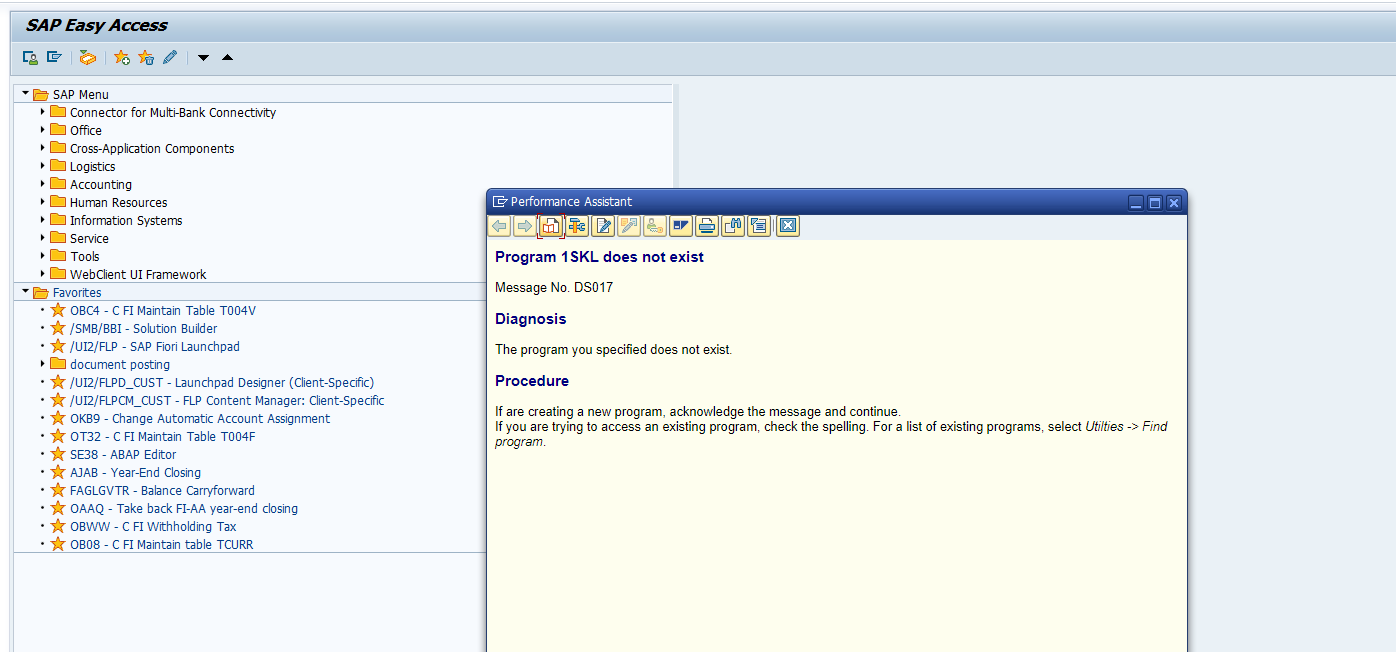Select OT32 - C FI Maintain Table T004F
1396x652 pixels.
click(163, 437)
